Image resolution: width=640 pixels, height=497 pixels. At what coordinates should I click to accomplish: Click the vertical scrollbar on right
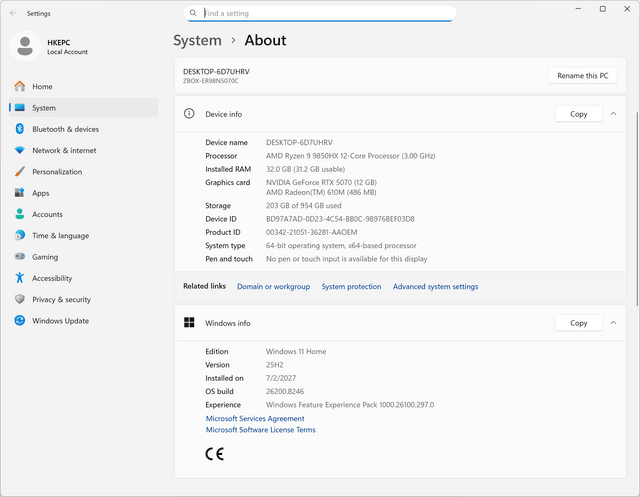pyautogui.click(x=637, y=208)
